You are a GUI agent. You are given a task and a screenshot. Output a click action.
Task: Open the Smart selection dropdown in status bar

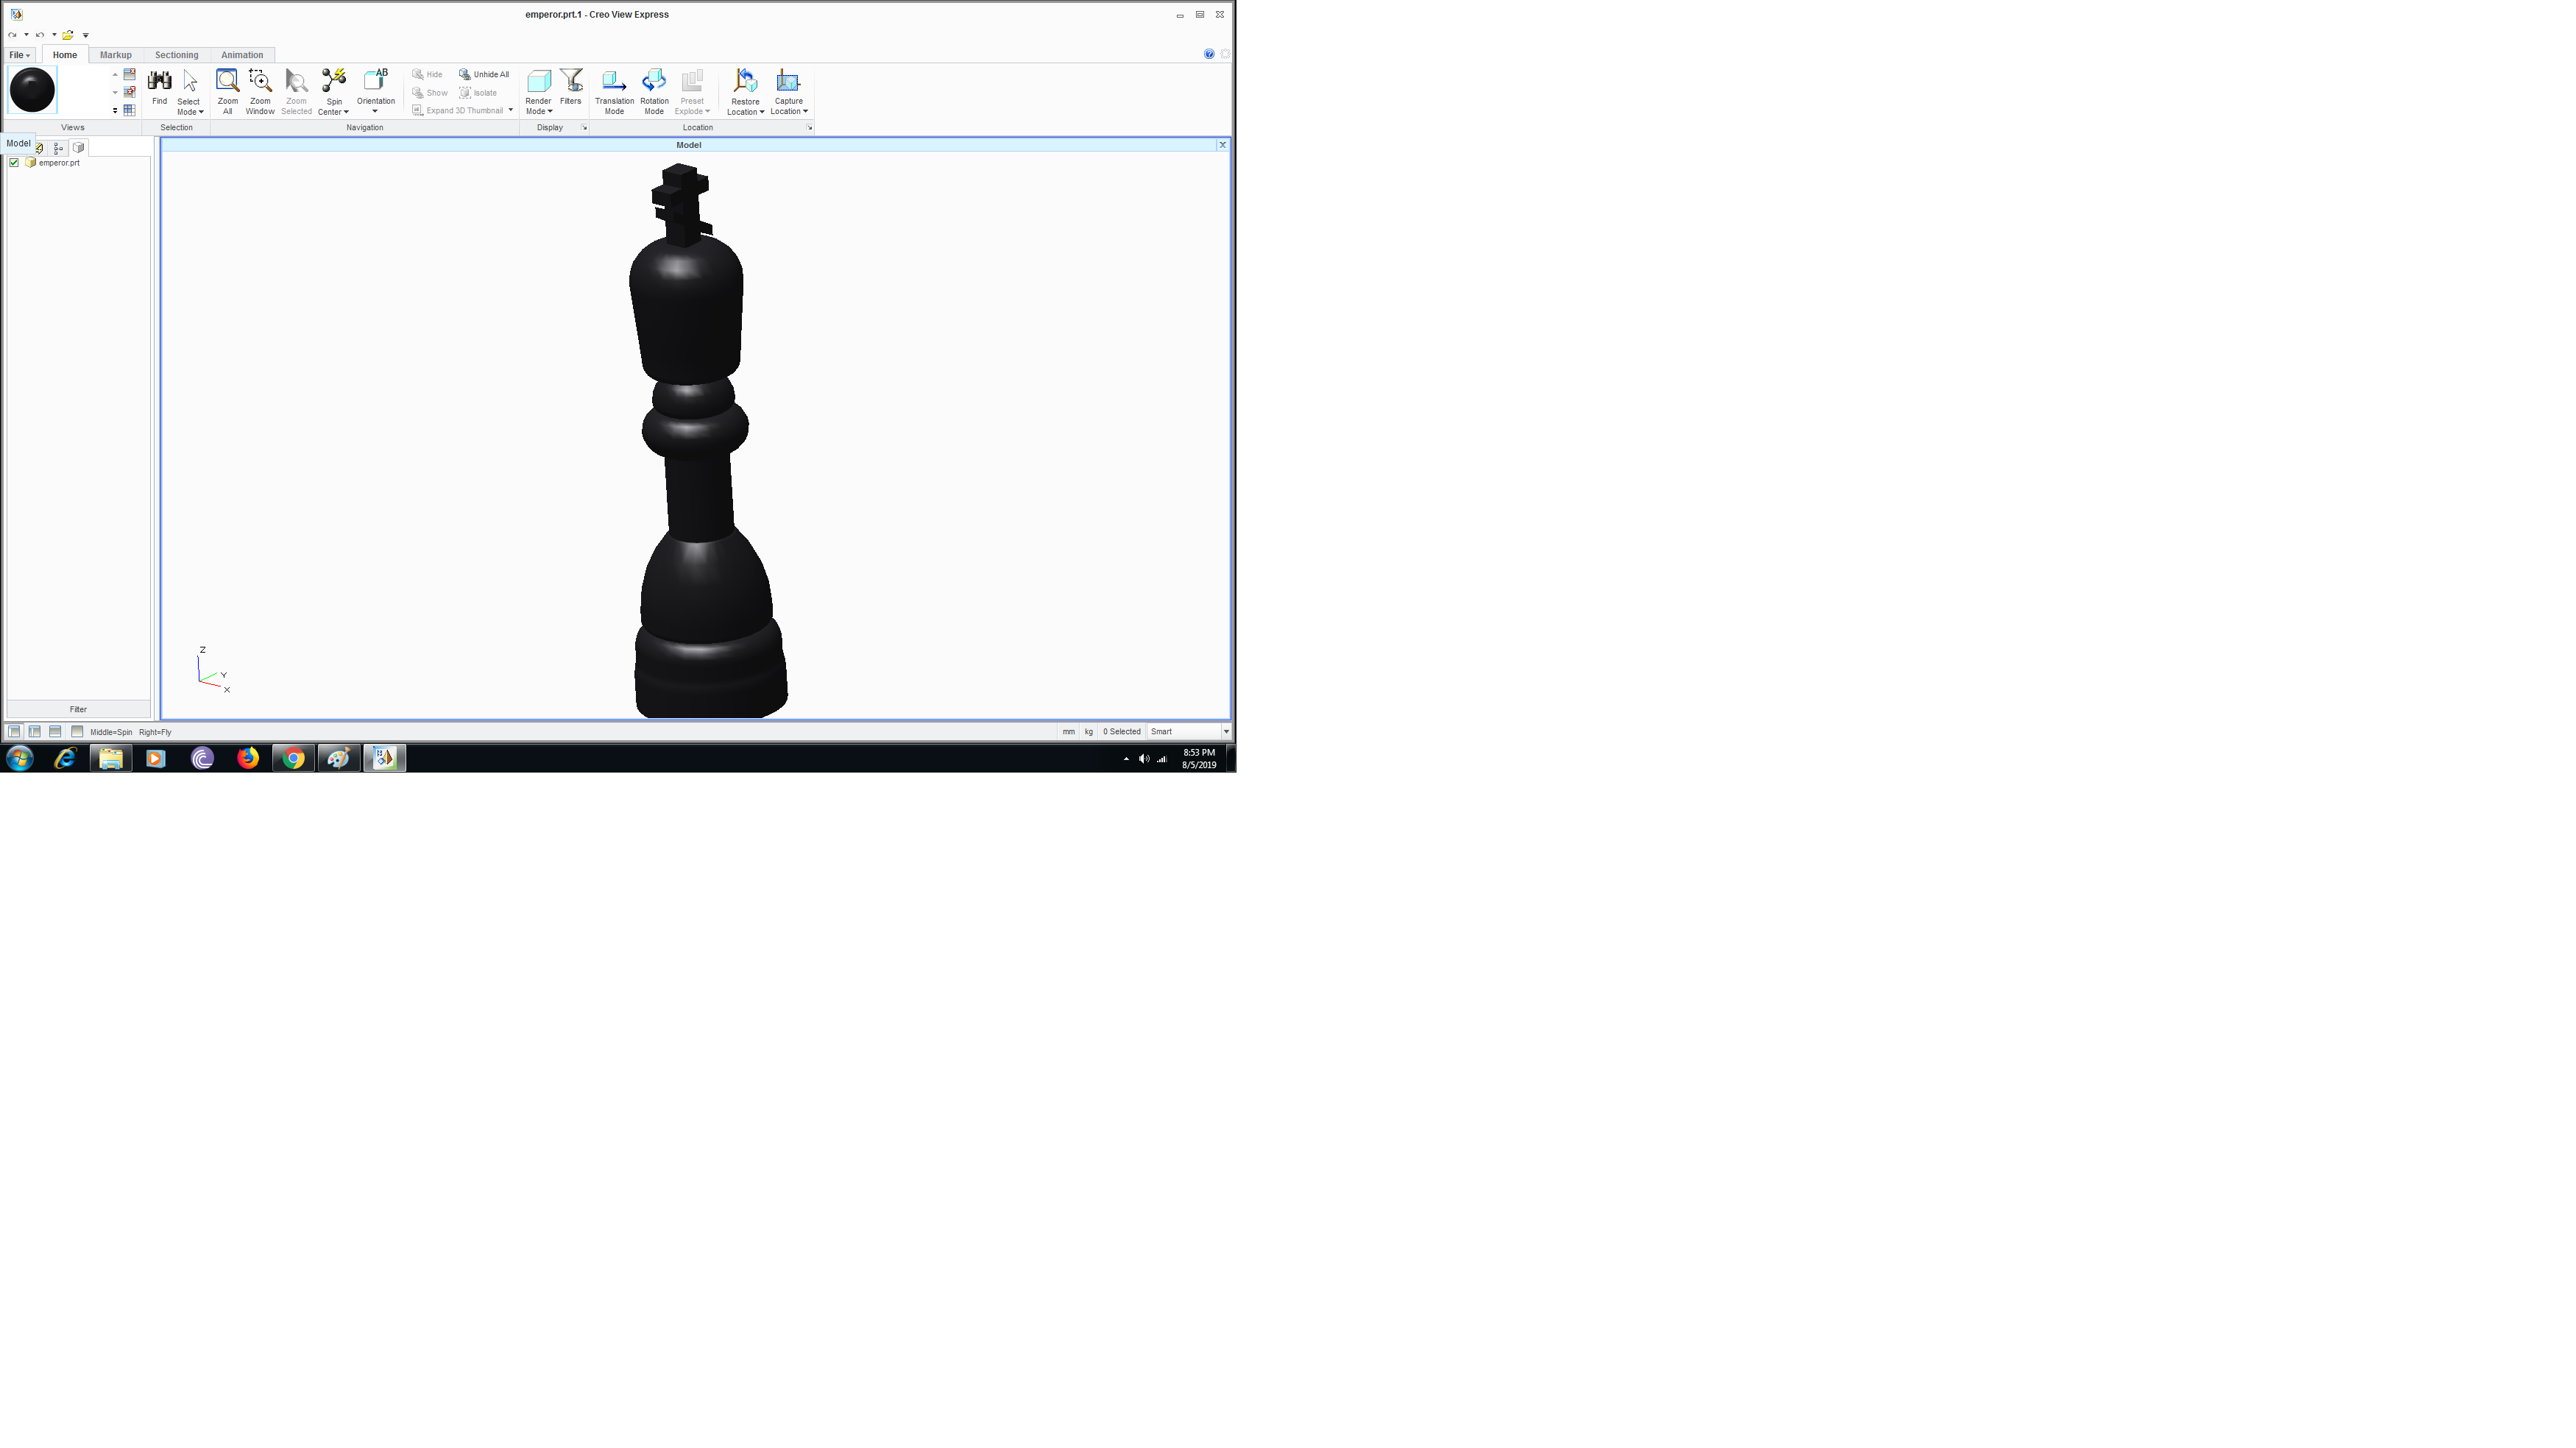[1226, 731]
